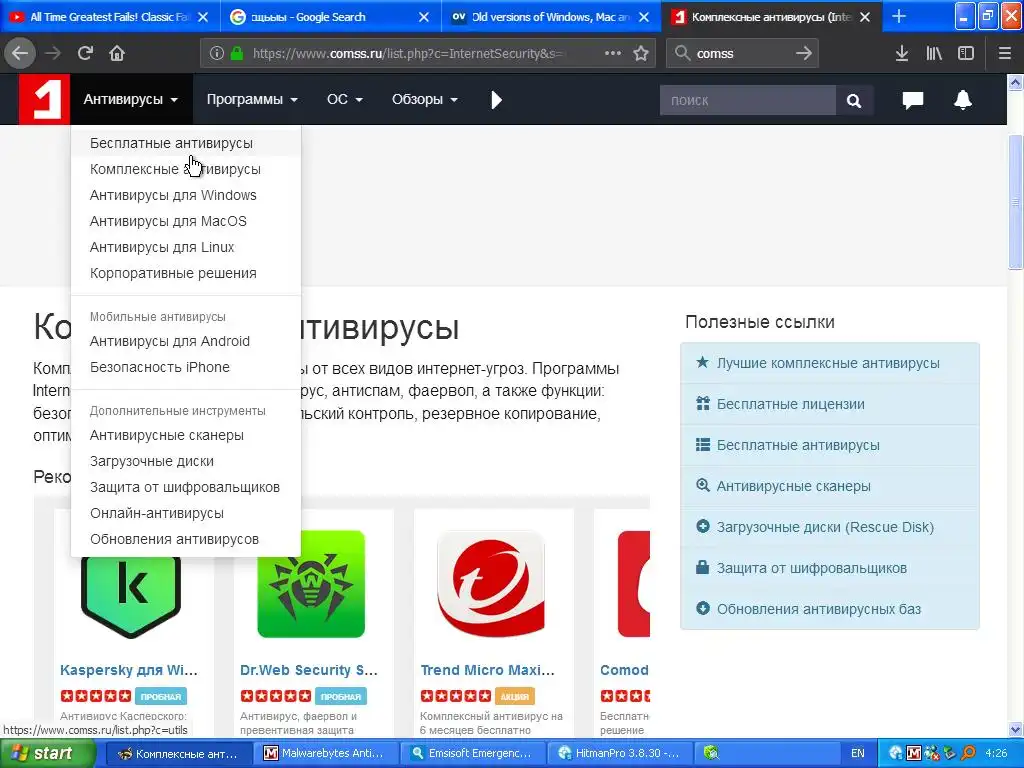
Task: Expand the Антивирусы dropdown menu
Action: 130,99
